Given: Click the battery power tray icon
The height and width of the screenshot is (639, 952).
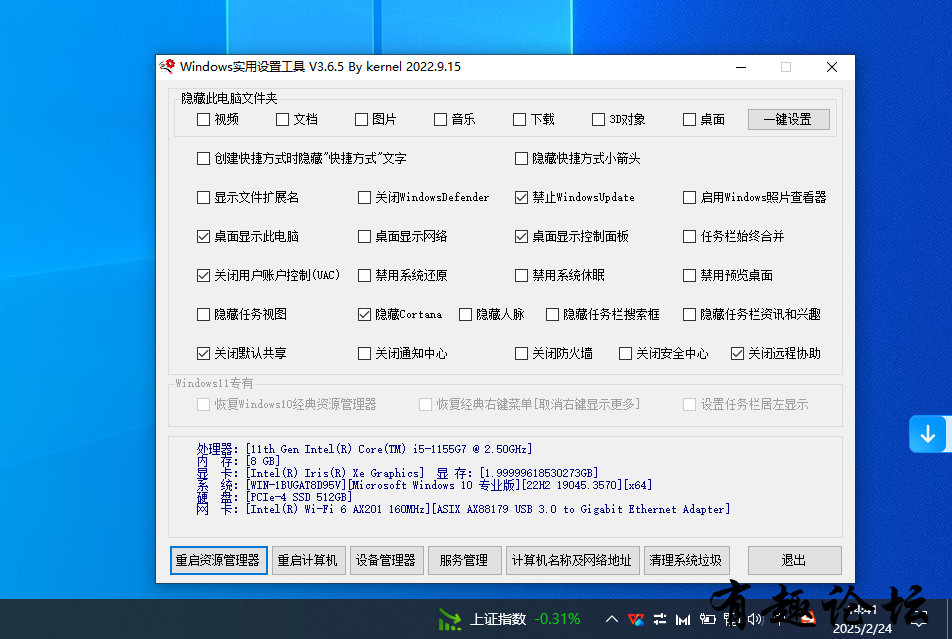Looking at the screenshot, I should tap(707, 619).
